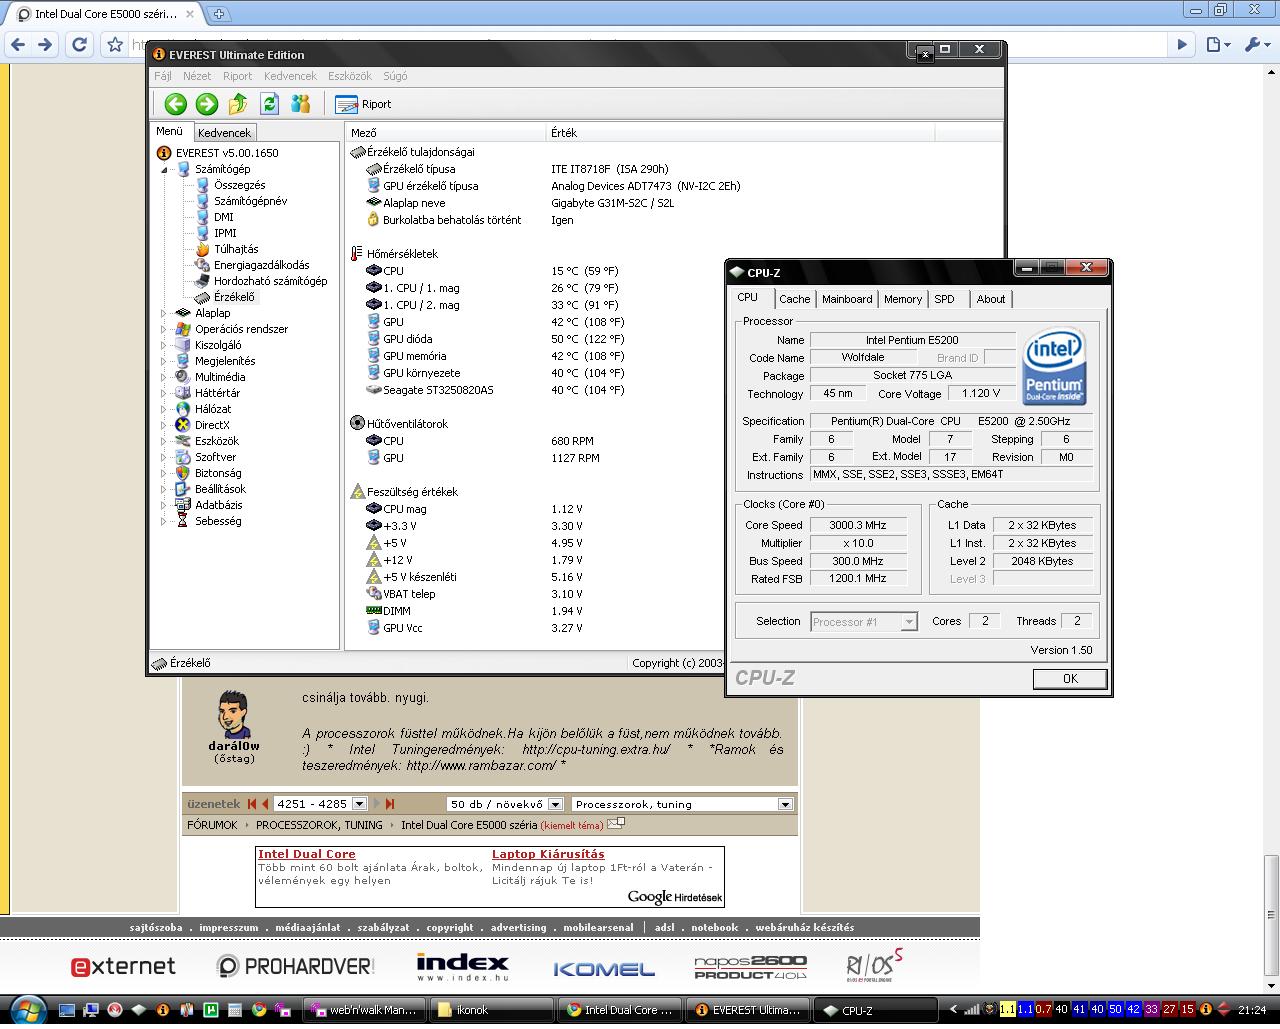Screen dimensions: 1280x1029
Task: Click the Adatbázis icon in the tree
Action: pyautogui.click(x=183, y=505)
